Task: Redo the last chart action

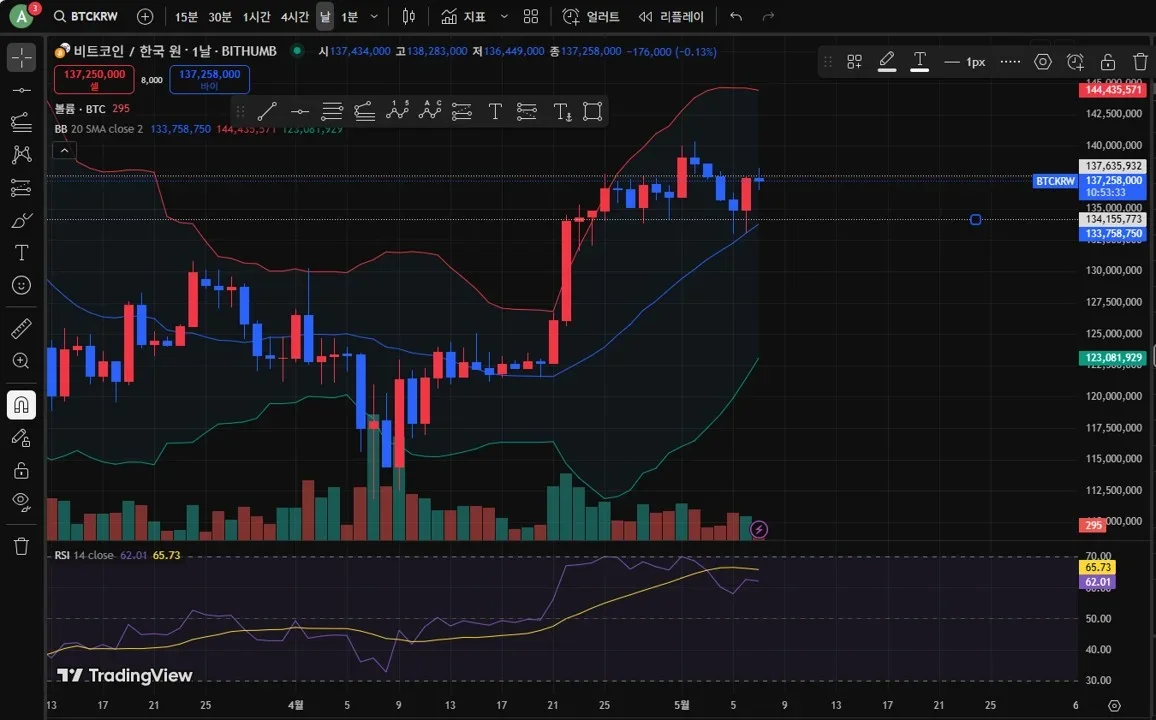Action: (x=768, y=16)
